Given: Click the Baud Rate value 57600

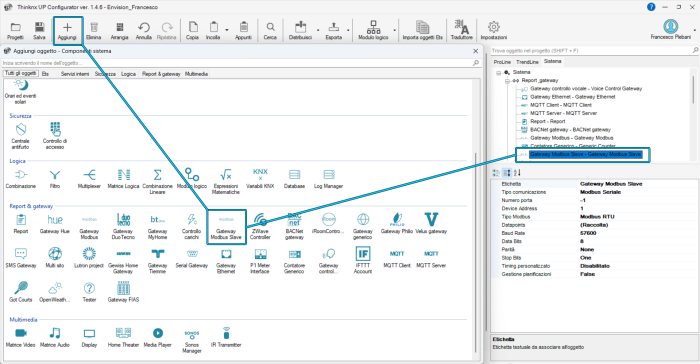Looking at the screenshot, I should click(x=588, y=233).
